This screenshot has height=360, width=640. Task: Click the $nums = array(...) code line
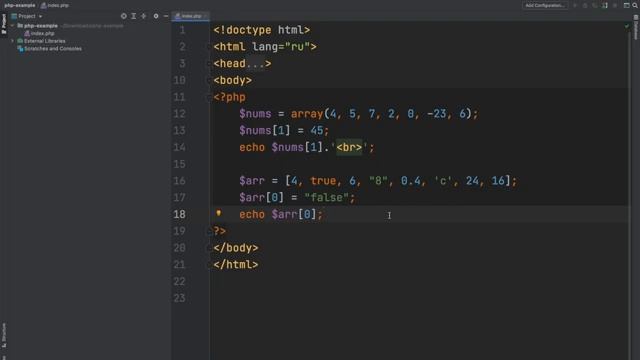coord(358,113)
